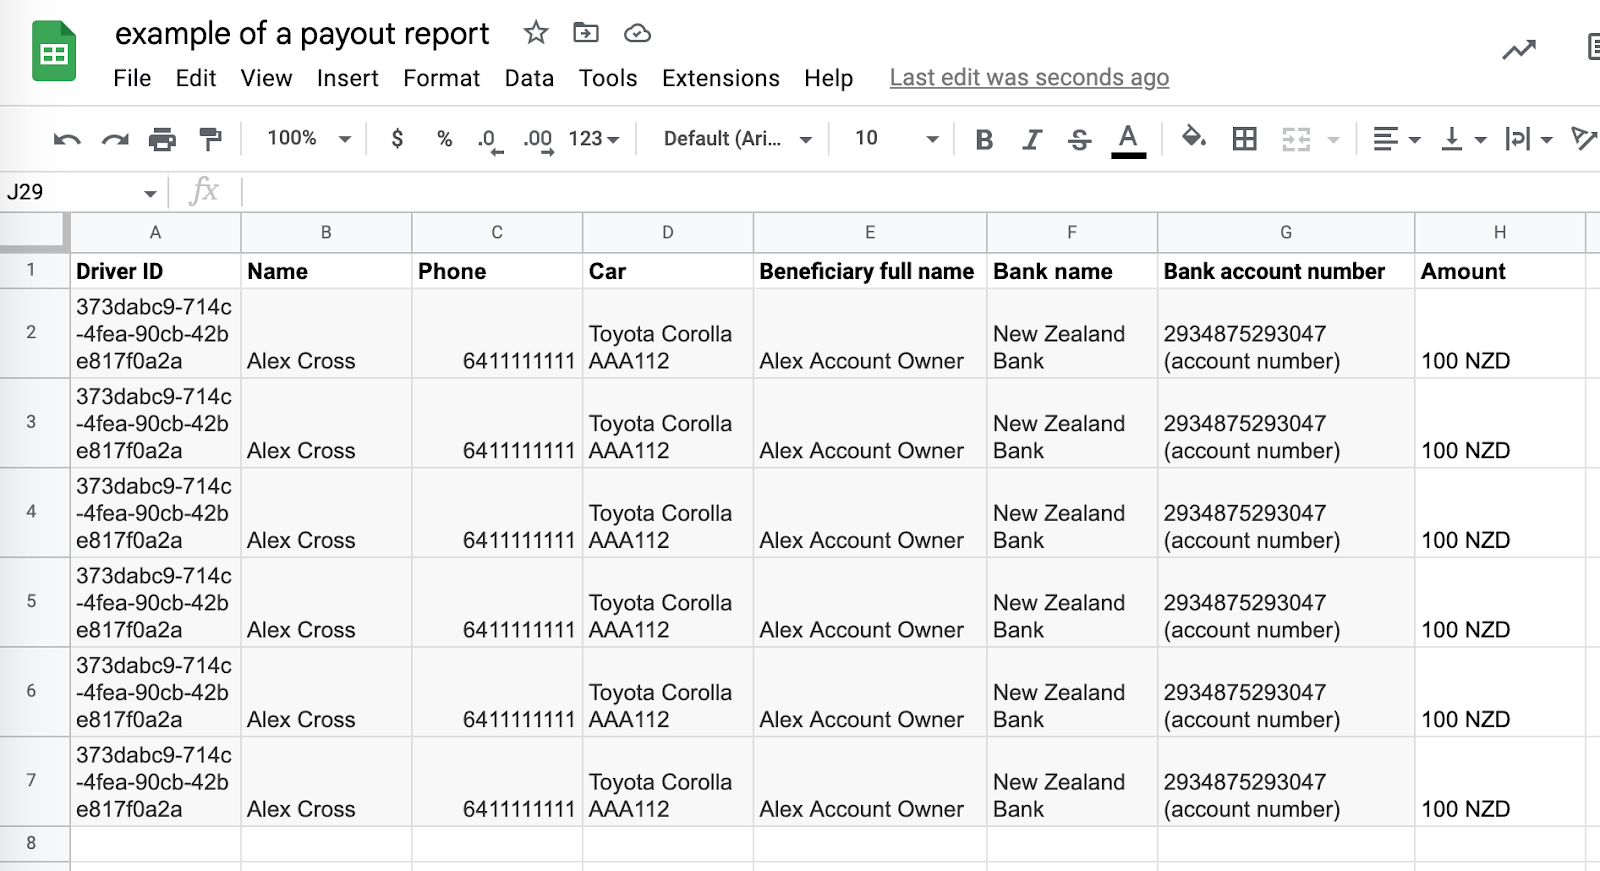Open the Default font family dropdown
This screenshot has width=1600, height=871.
click(x=737, y=138)
